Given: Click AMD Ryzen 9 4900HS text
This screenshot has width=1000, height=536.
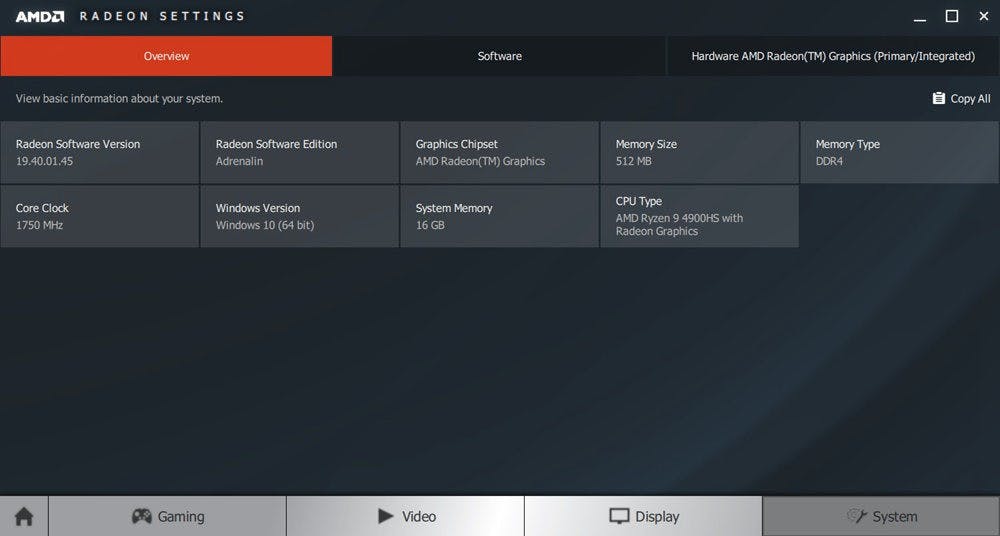Looking at the screenshot, I should click(679, 225).
